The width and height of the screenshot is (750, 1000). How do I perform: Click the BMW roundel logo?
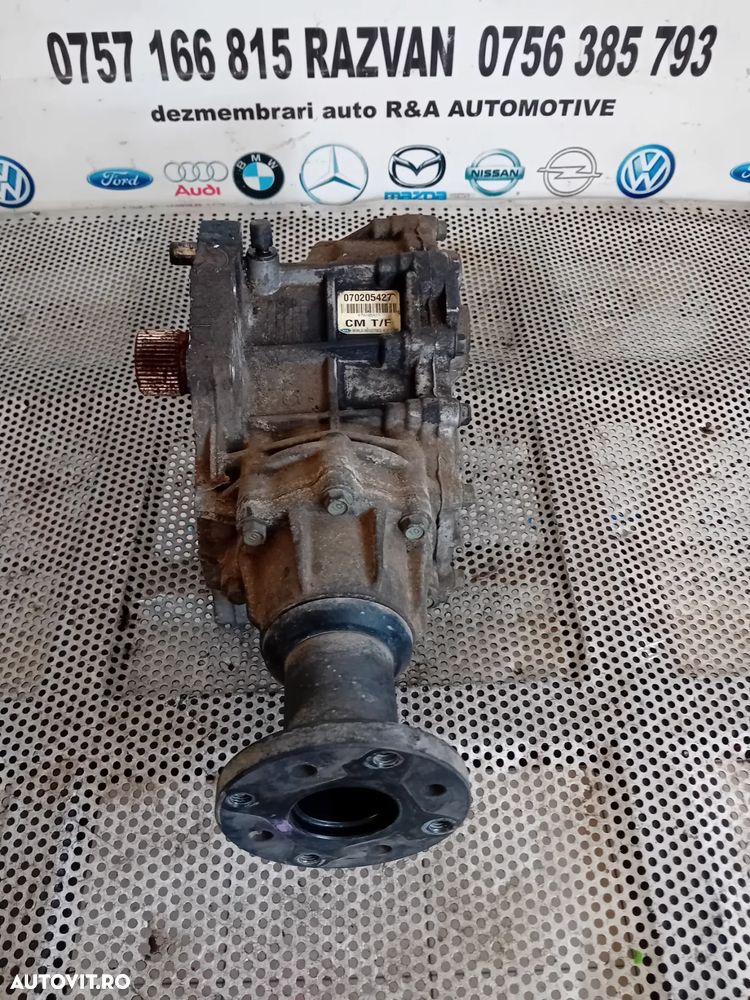point(258,175)
